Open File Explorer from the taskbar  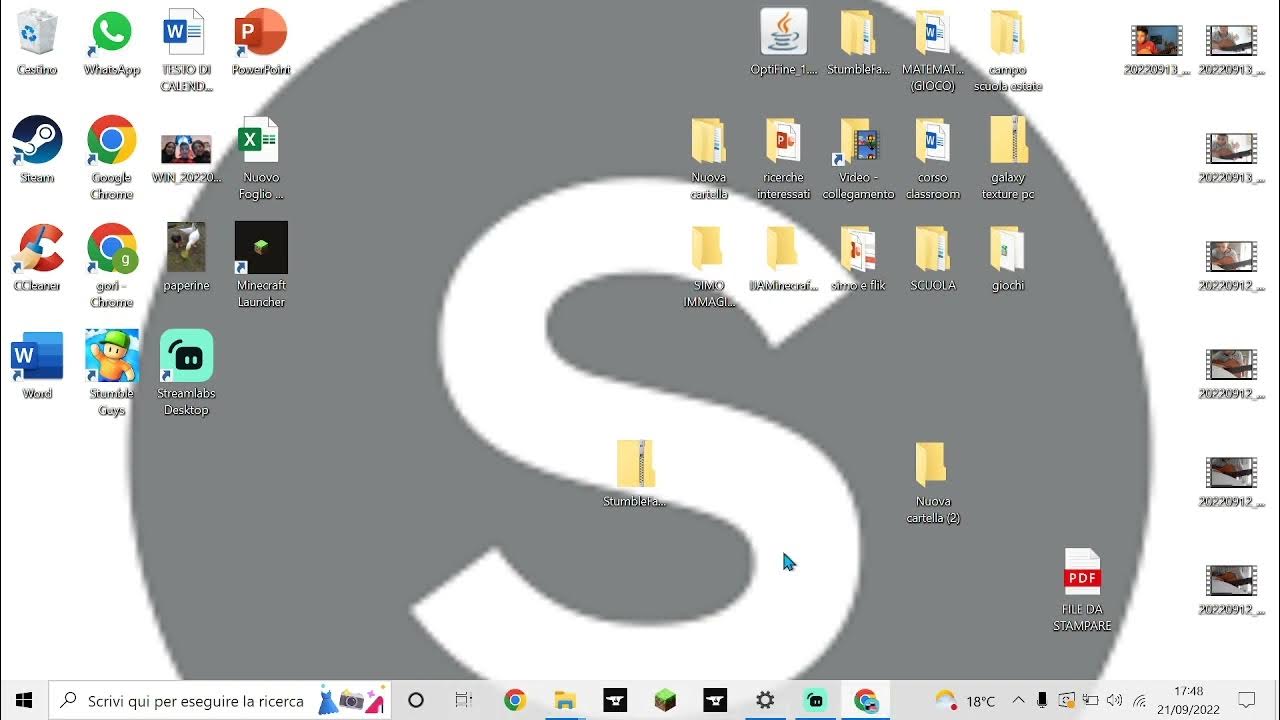point(565,700)
